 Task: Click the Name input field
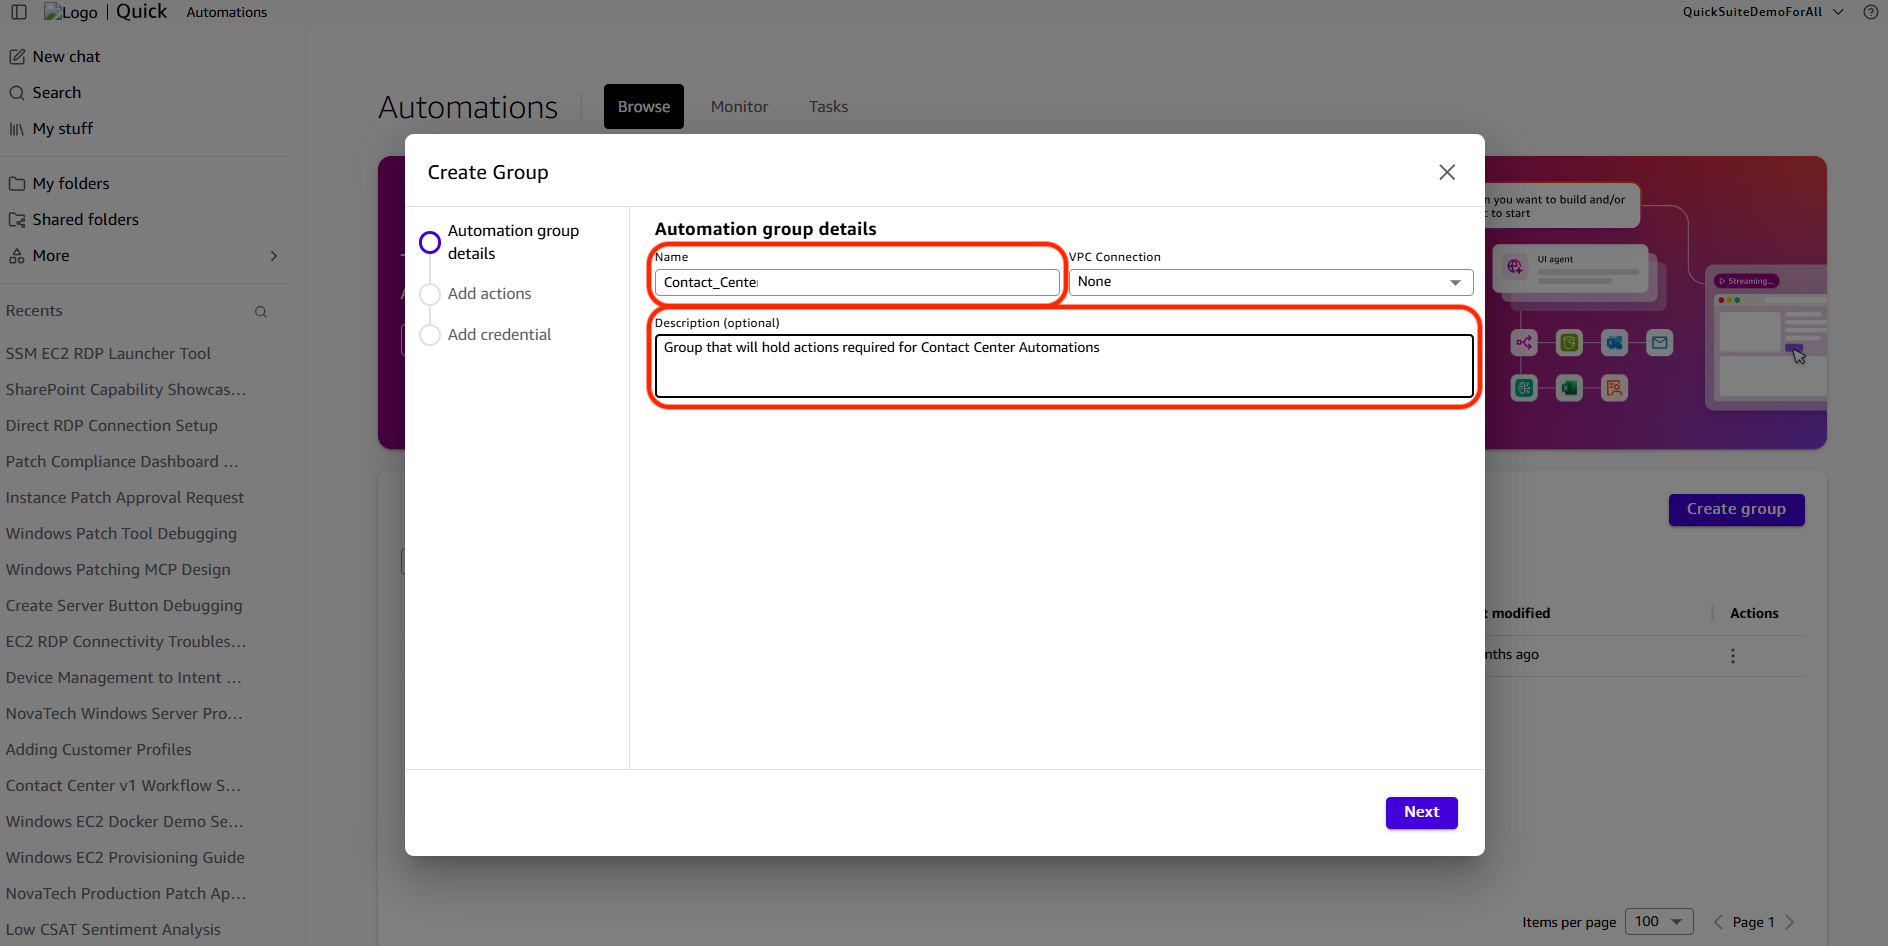point(857,282)
